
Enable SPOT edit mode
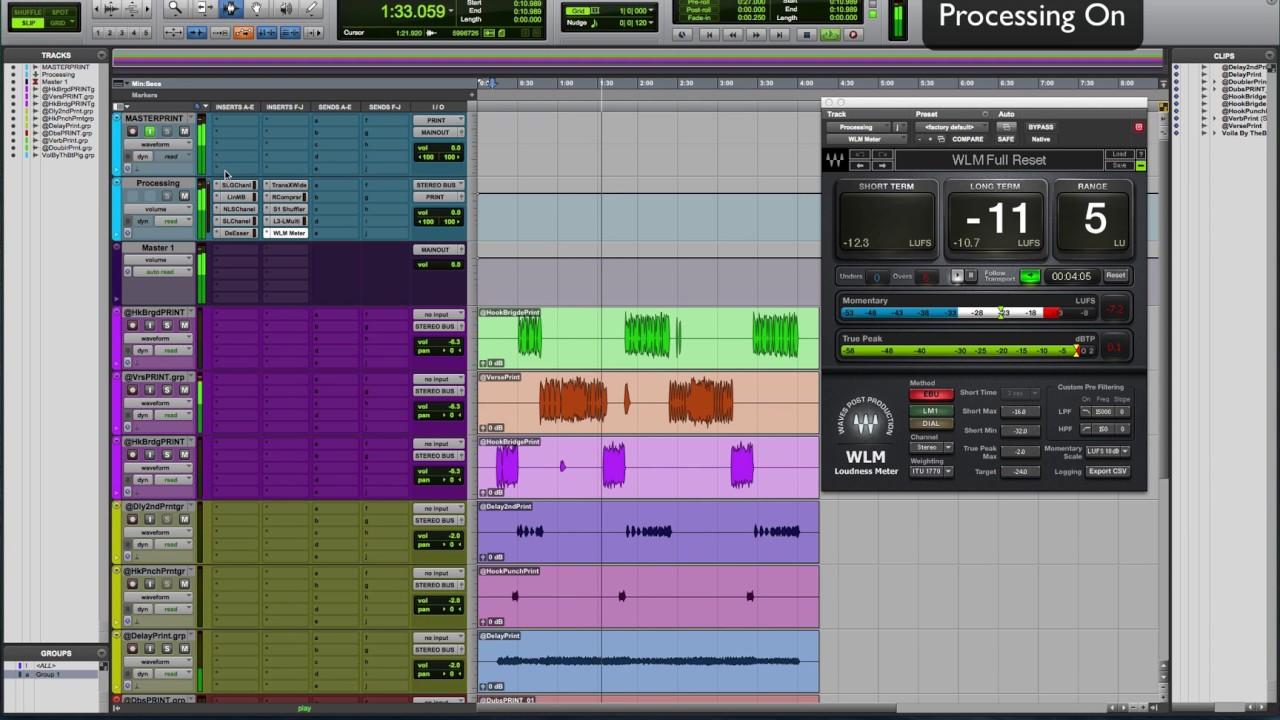coord(61,11)
